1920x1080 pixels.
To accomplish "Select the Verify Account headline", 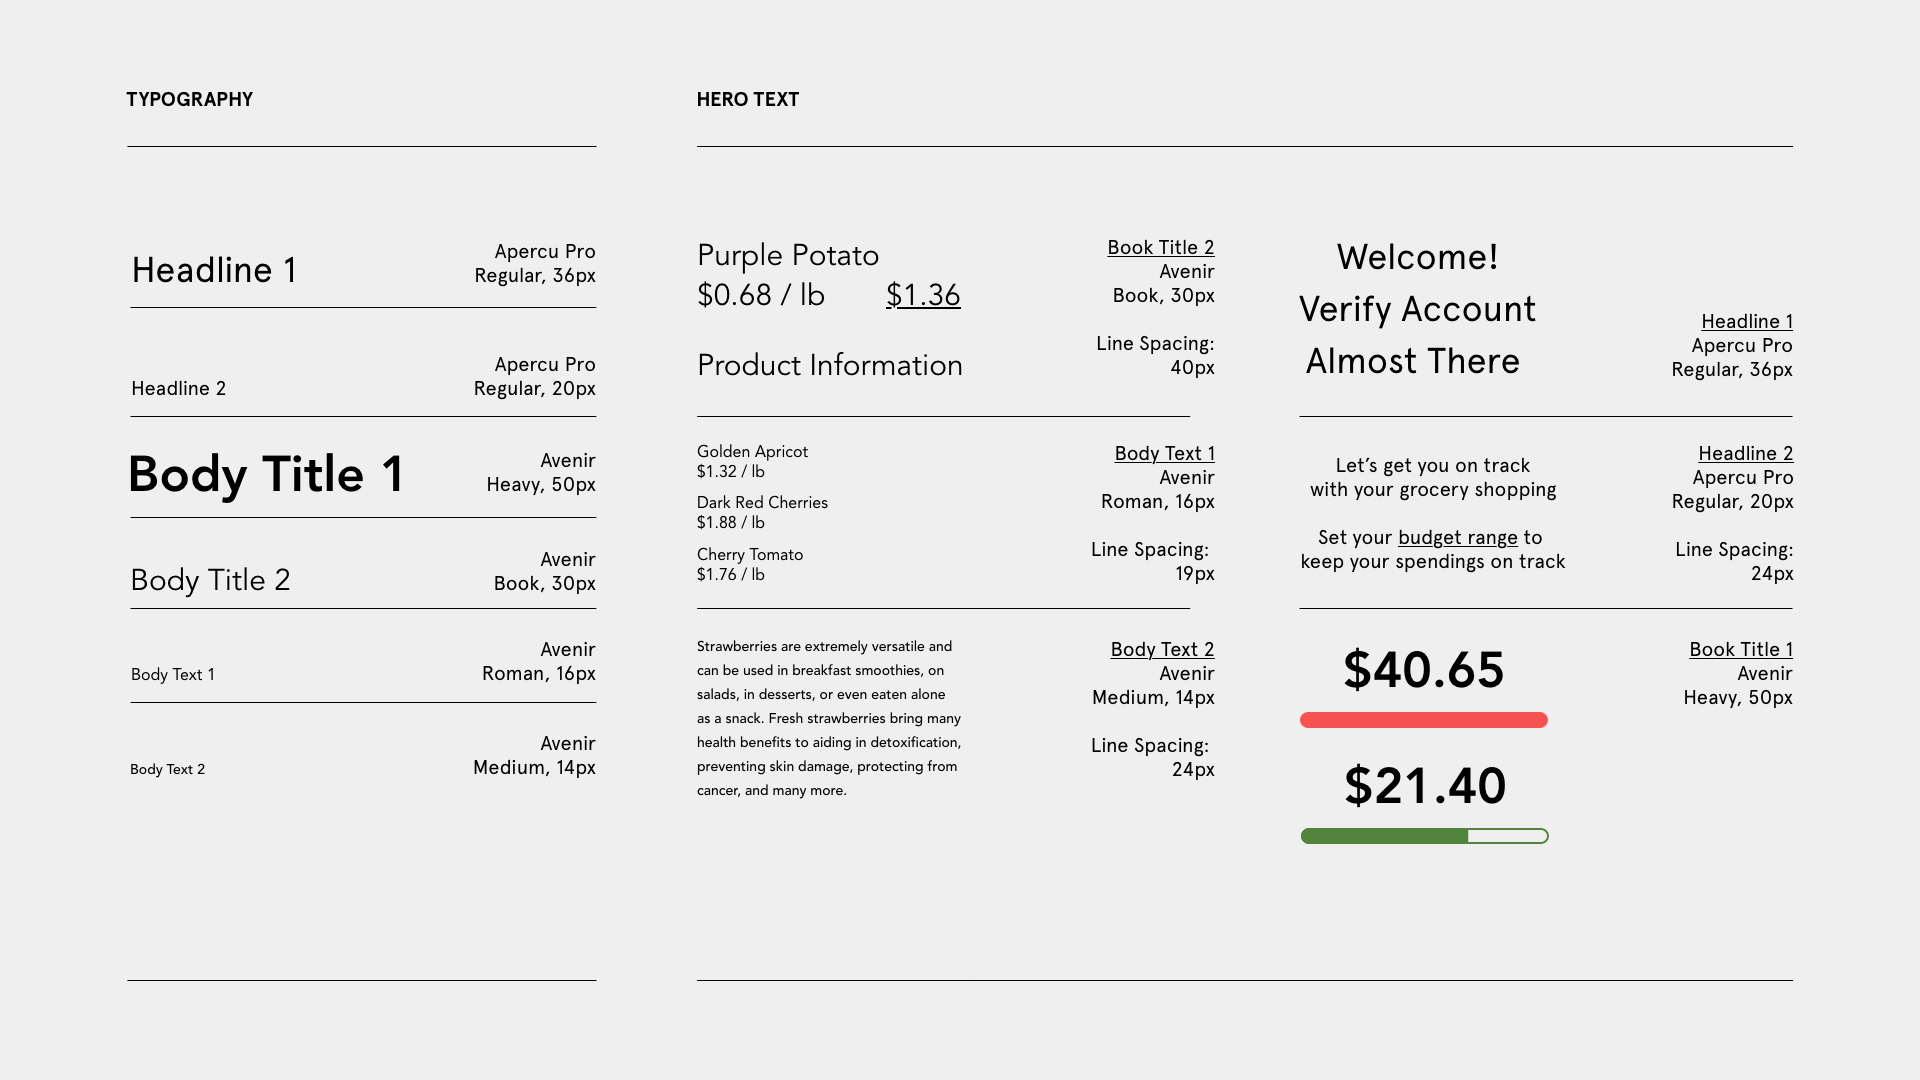I will coord(1417,310).
